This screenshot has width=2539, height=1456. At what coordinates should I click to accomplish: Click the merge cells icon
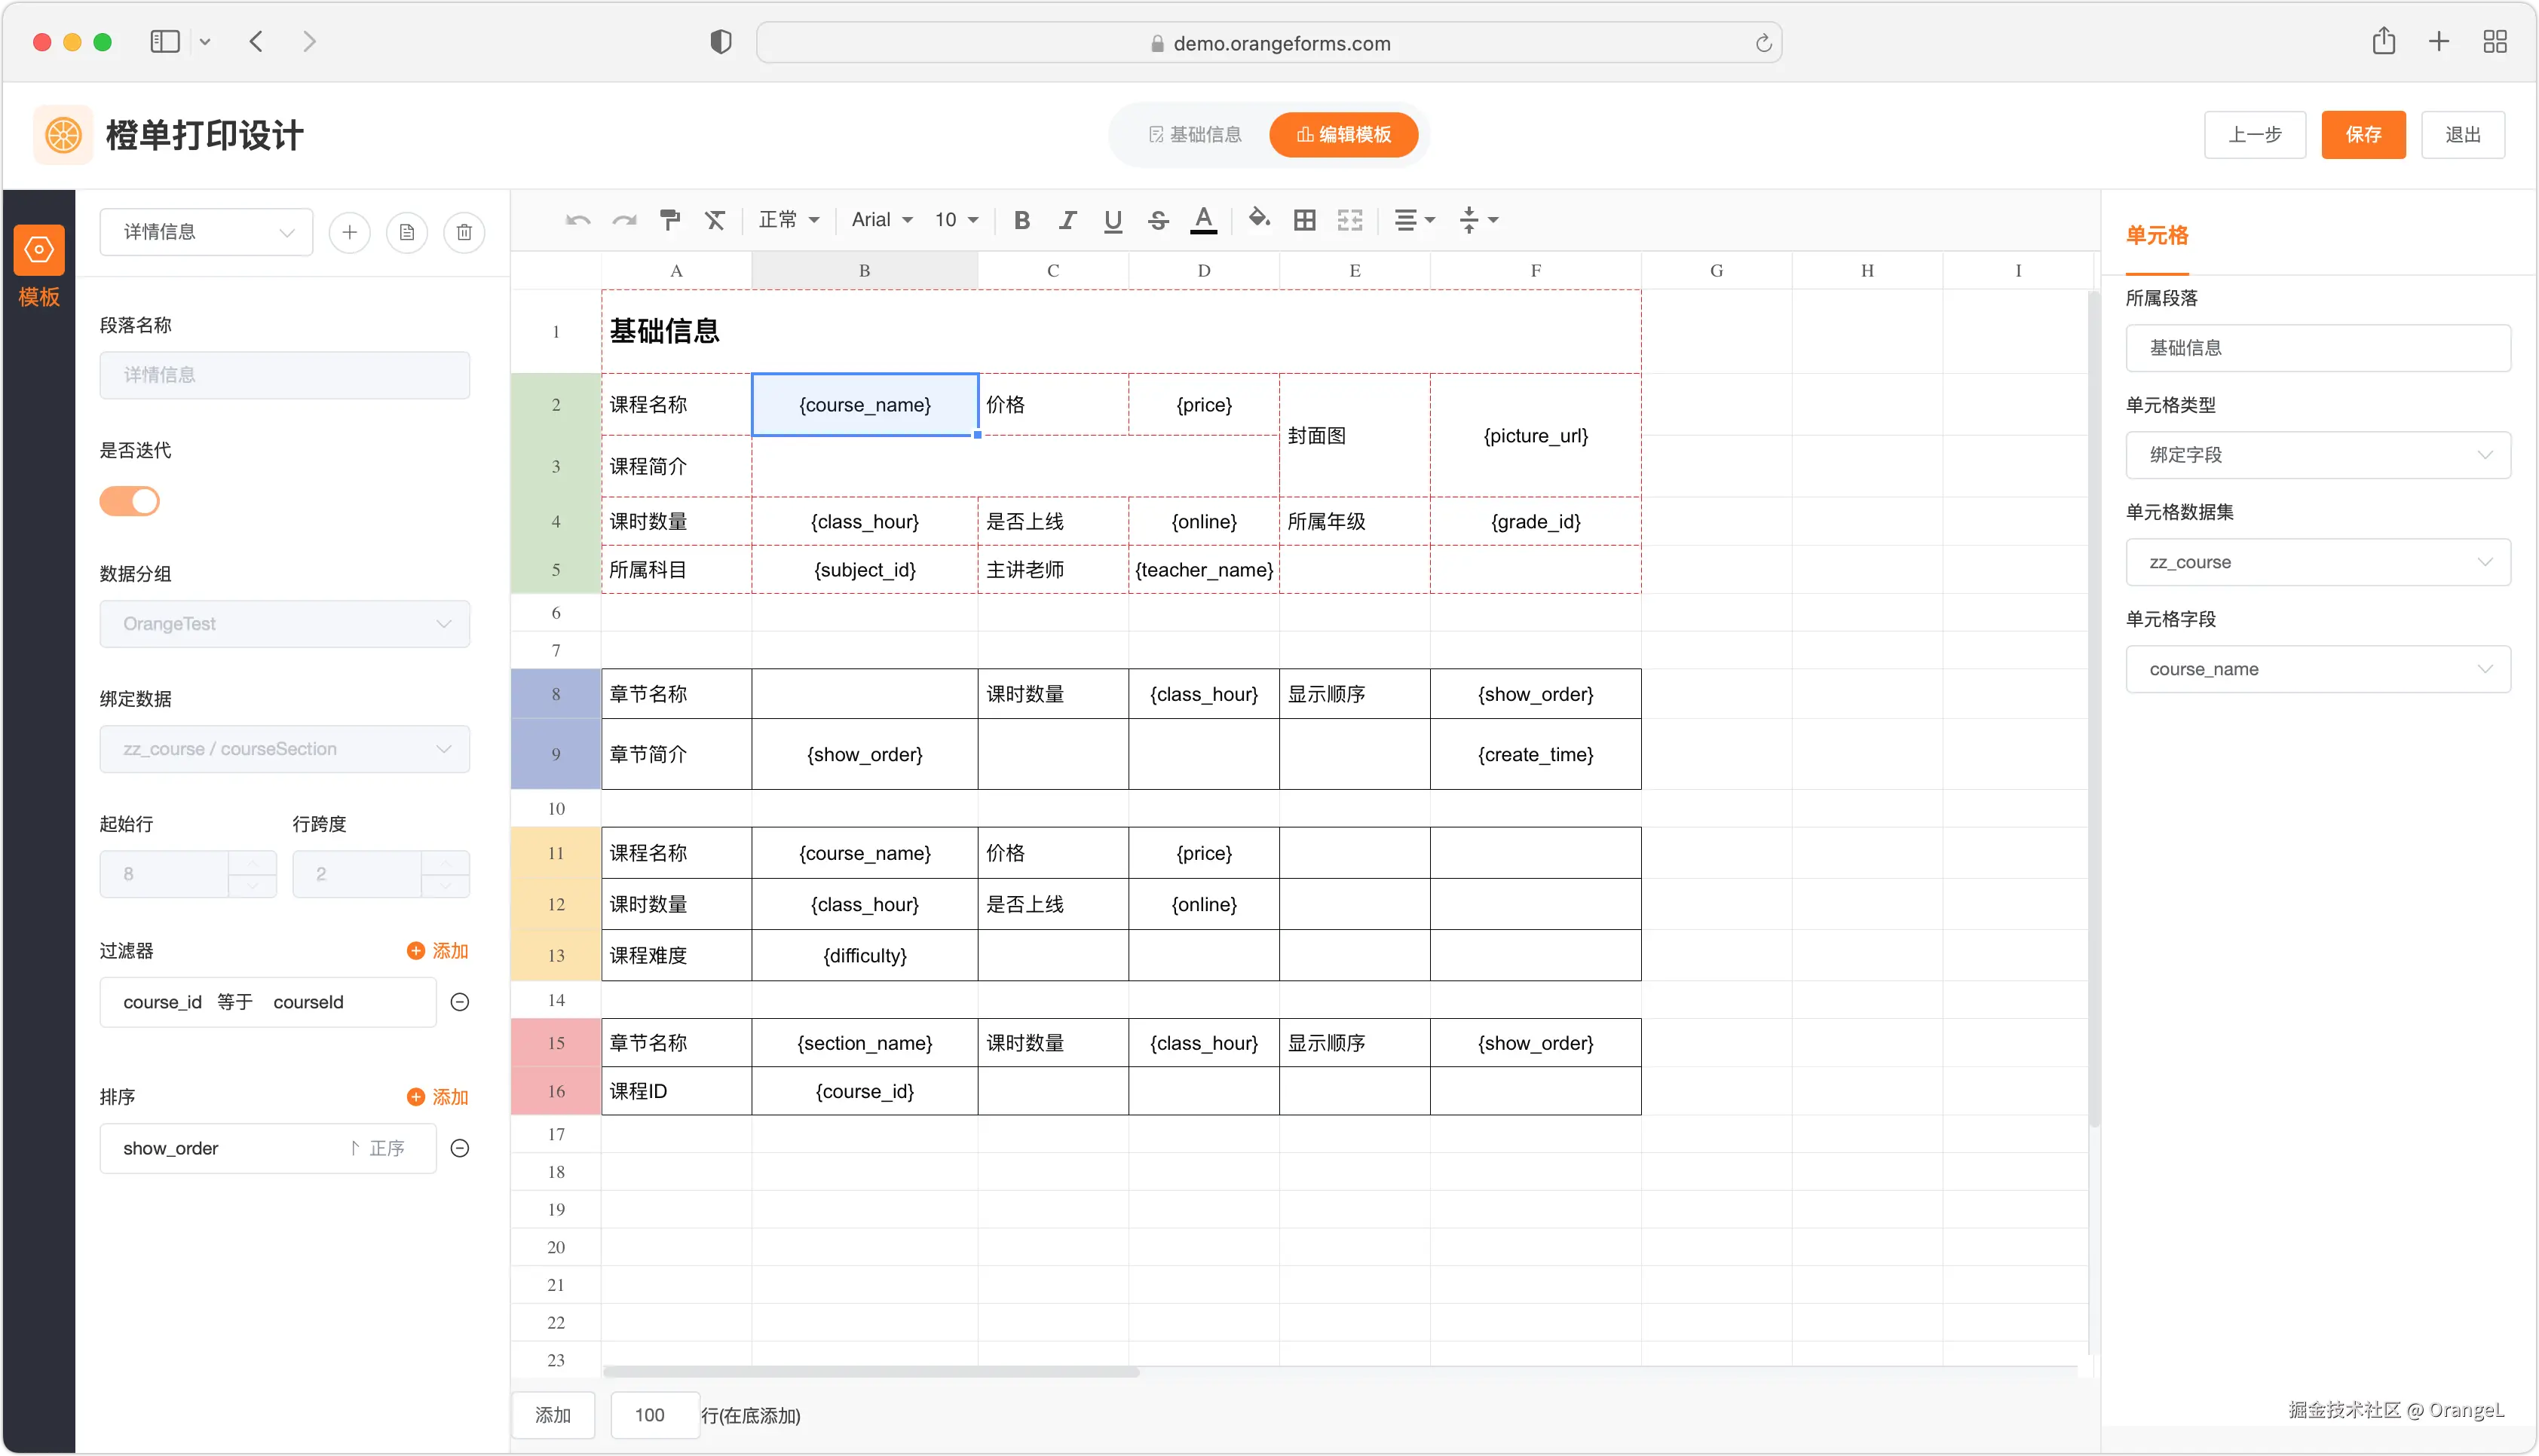1350,220
